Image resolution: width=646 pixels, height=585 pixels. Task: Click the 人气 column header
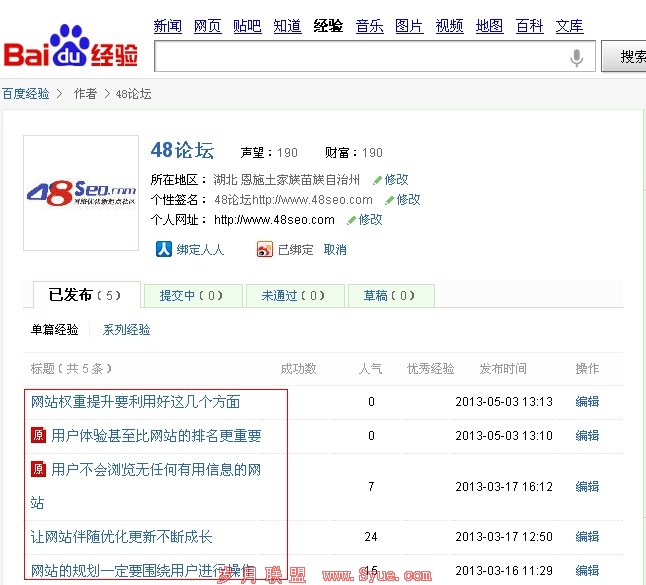point(370,368)
